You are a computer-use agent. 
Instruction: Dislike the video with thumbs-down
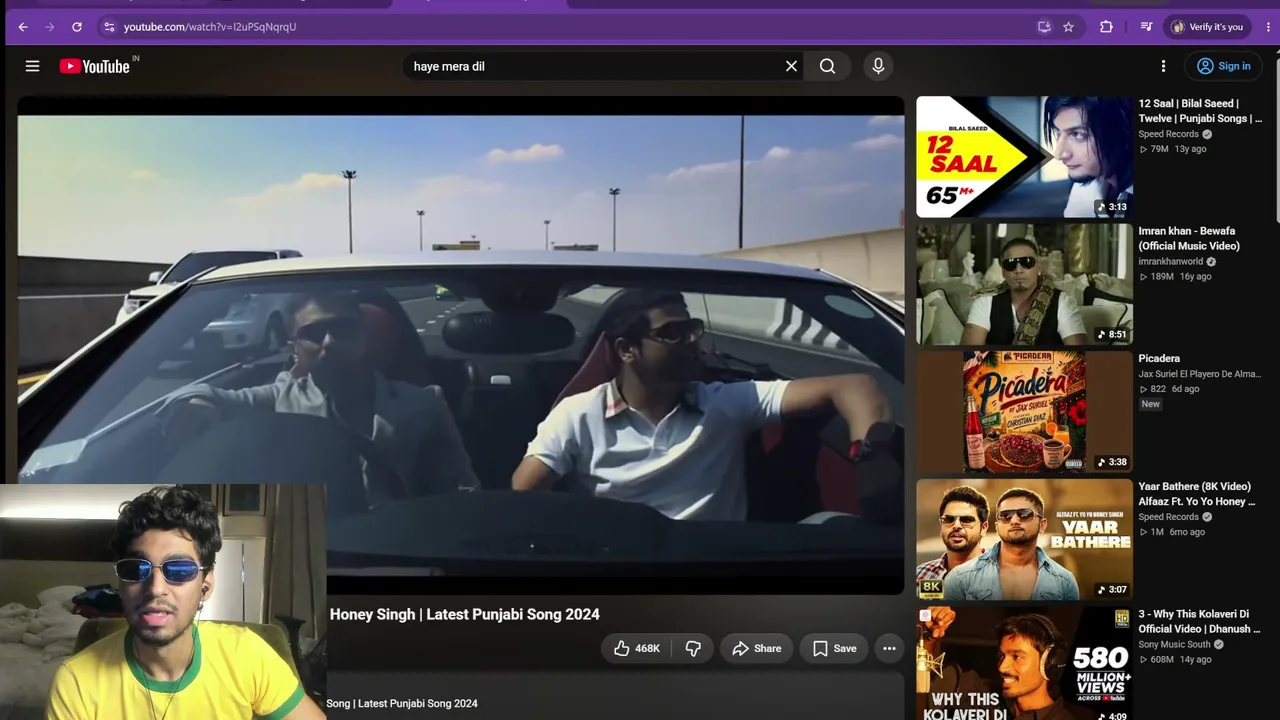(x=693, y=648)
